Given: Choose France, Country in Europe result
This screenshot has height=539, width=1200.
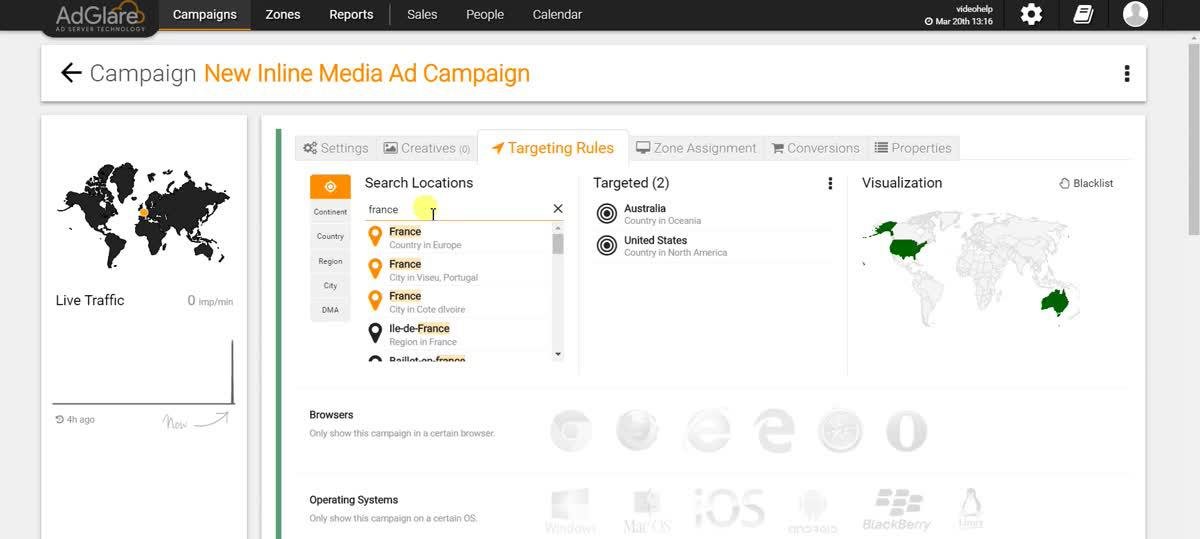Looking at the screenshot, I should [x=425, y=237].
